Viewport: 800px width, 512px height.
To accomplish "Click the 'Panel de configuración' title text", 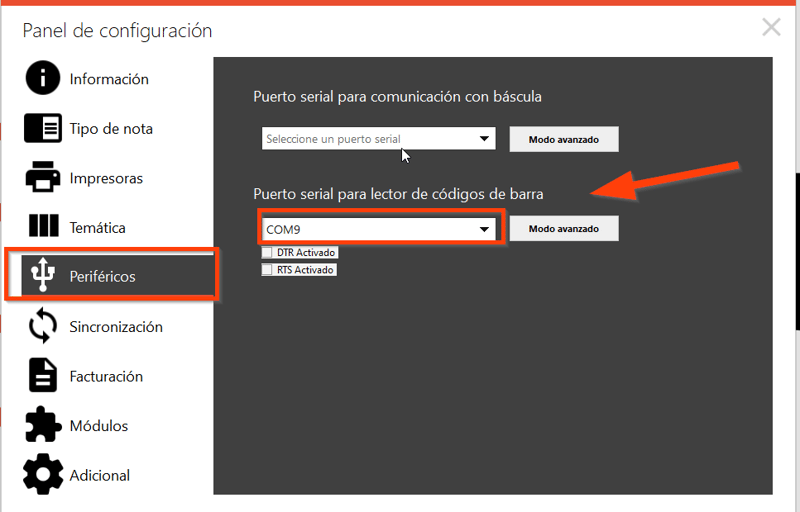I will point(117,31).
